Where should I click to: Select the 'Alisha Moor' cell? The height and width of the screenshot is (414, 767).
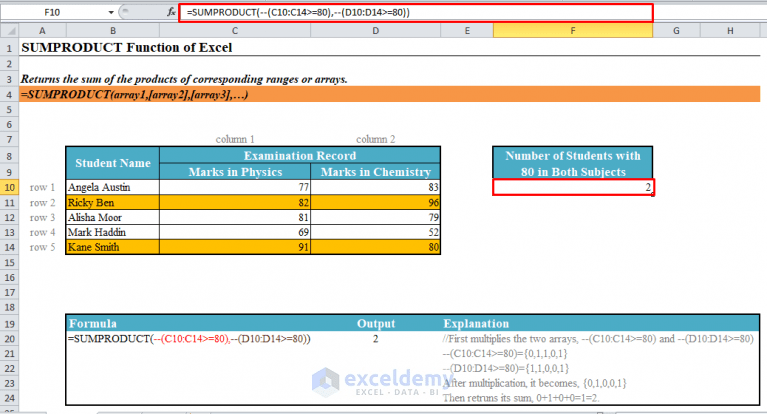(x=113, y=217)
